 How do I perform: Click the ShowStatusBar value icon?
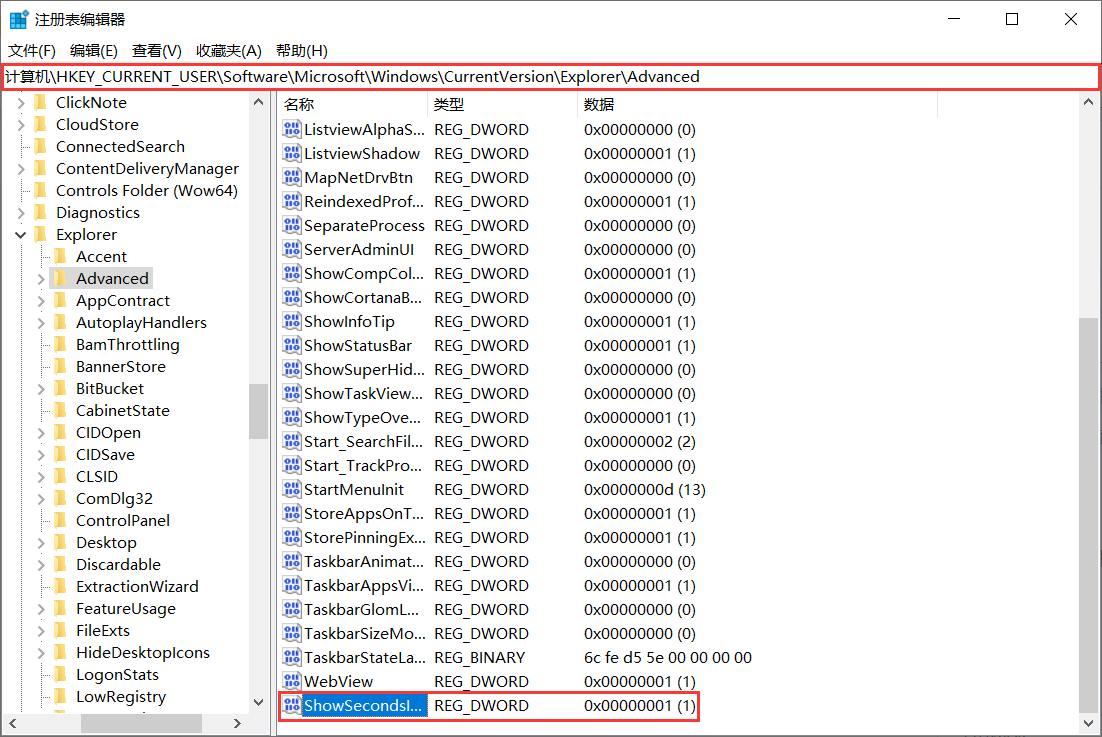click(292, 346)
